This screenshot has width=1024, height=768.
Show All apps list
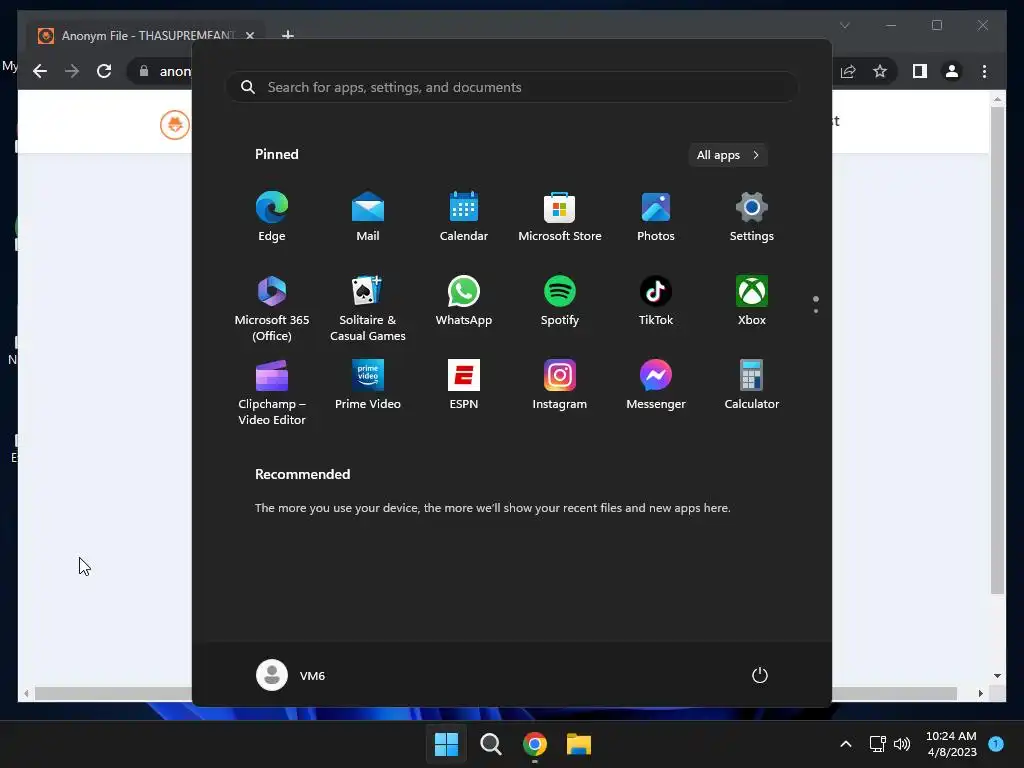pyautogui.click(x=728, y=155)
